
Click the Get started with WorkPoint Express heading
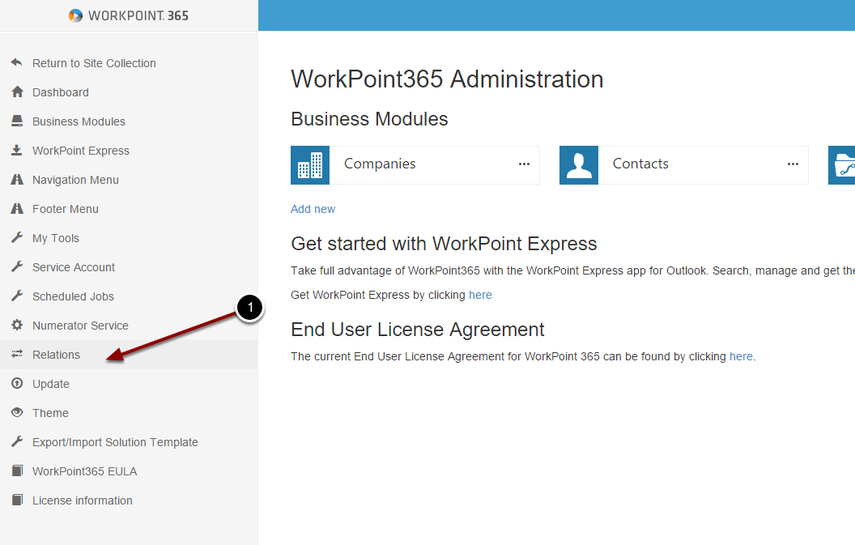tap(444, 244)
